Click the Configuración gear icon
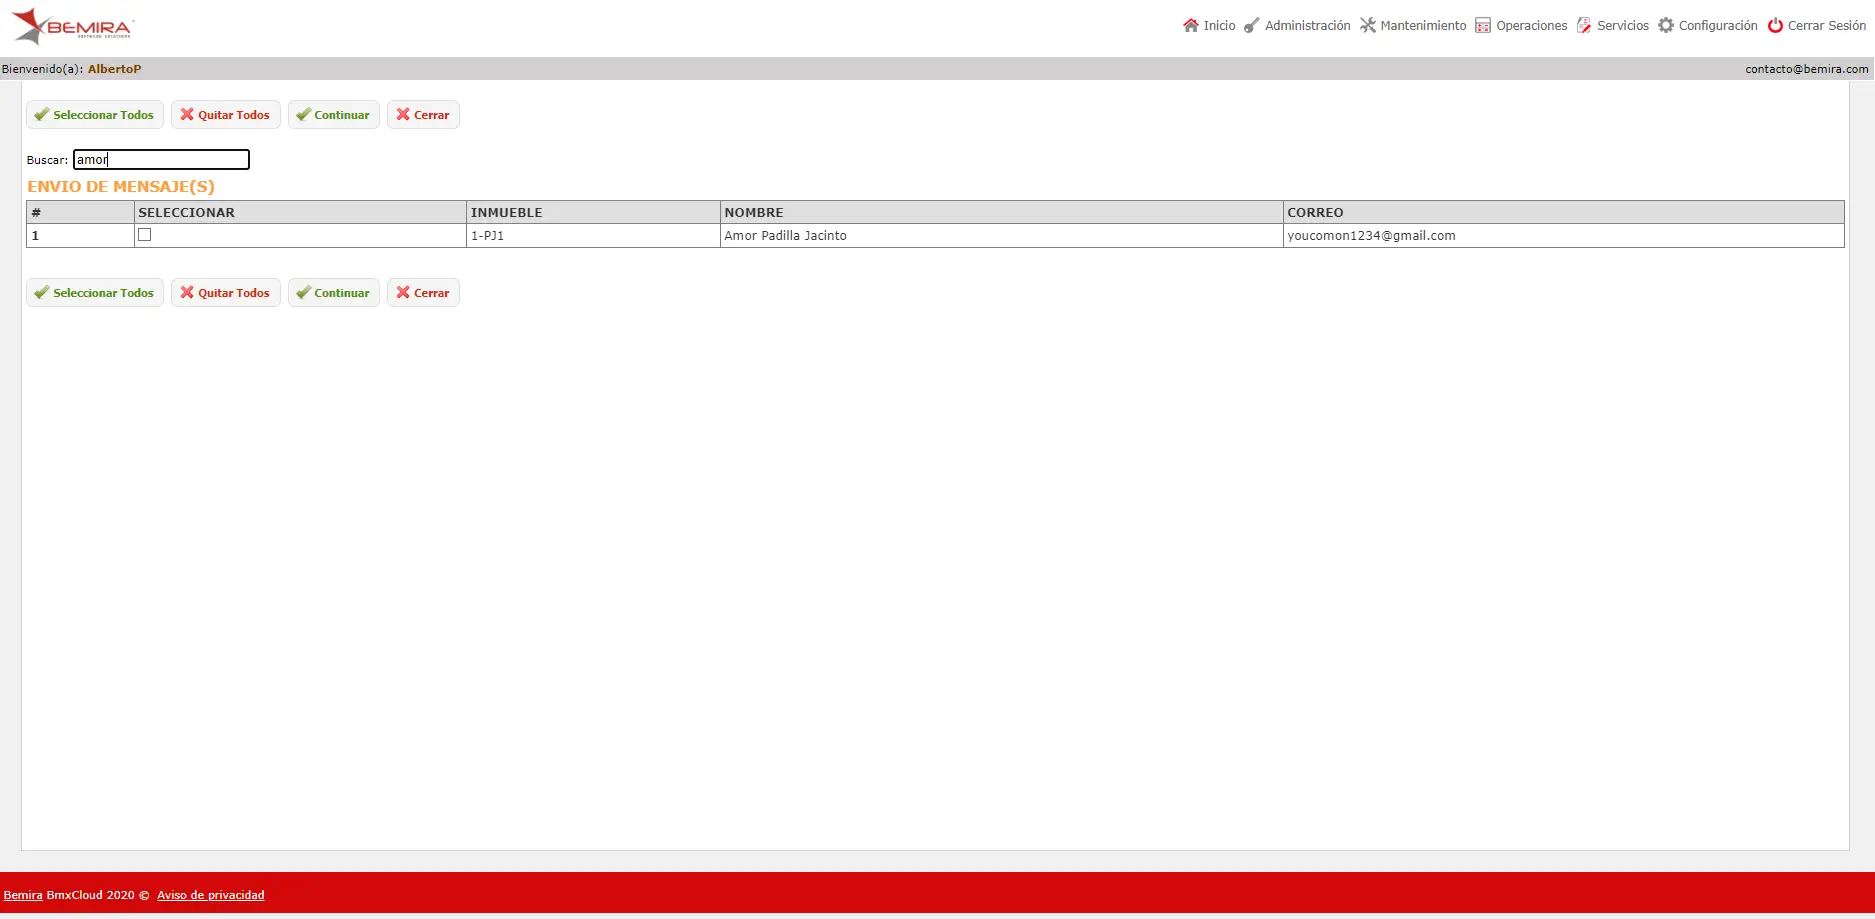 1666,25
